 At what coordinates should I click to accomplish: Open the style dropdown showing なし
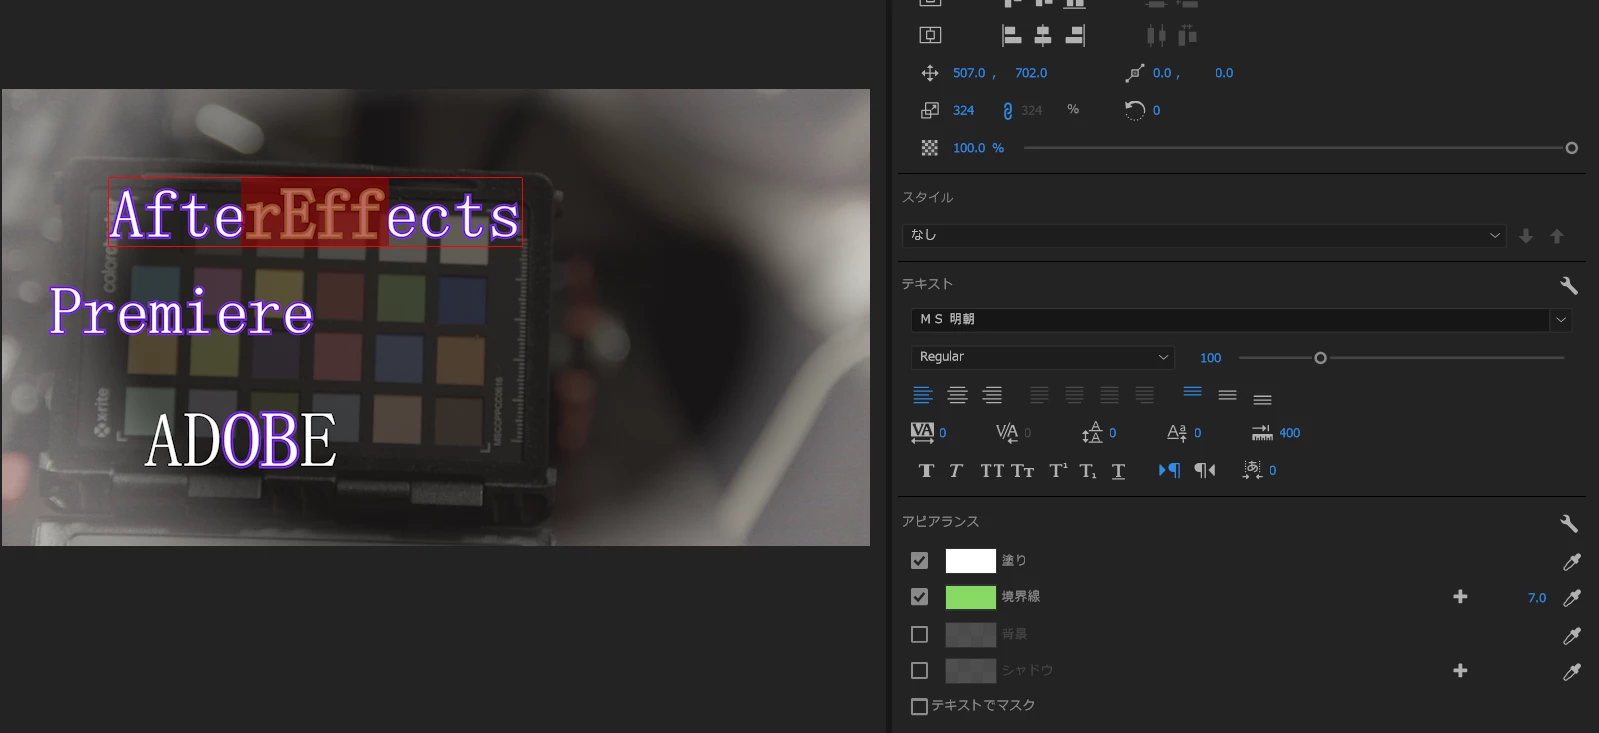[1205, 235]
